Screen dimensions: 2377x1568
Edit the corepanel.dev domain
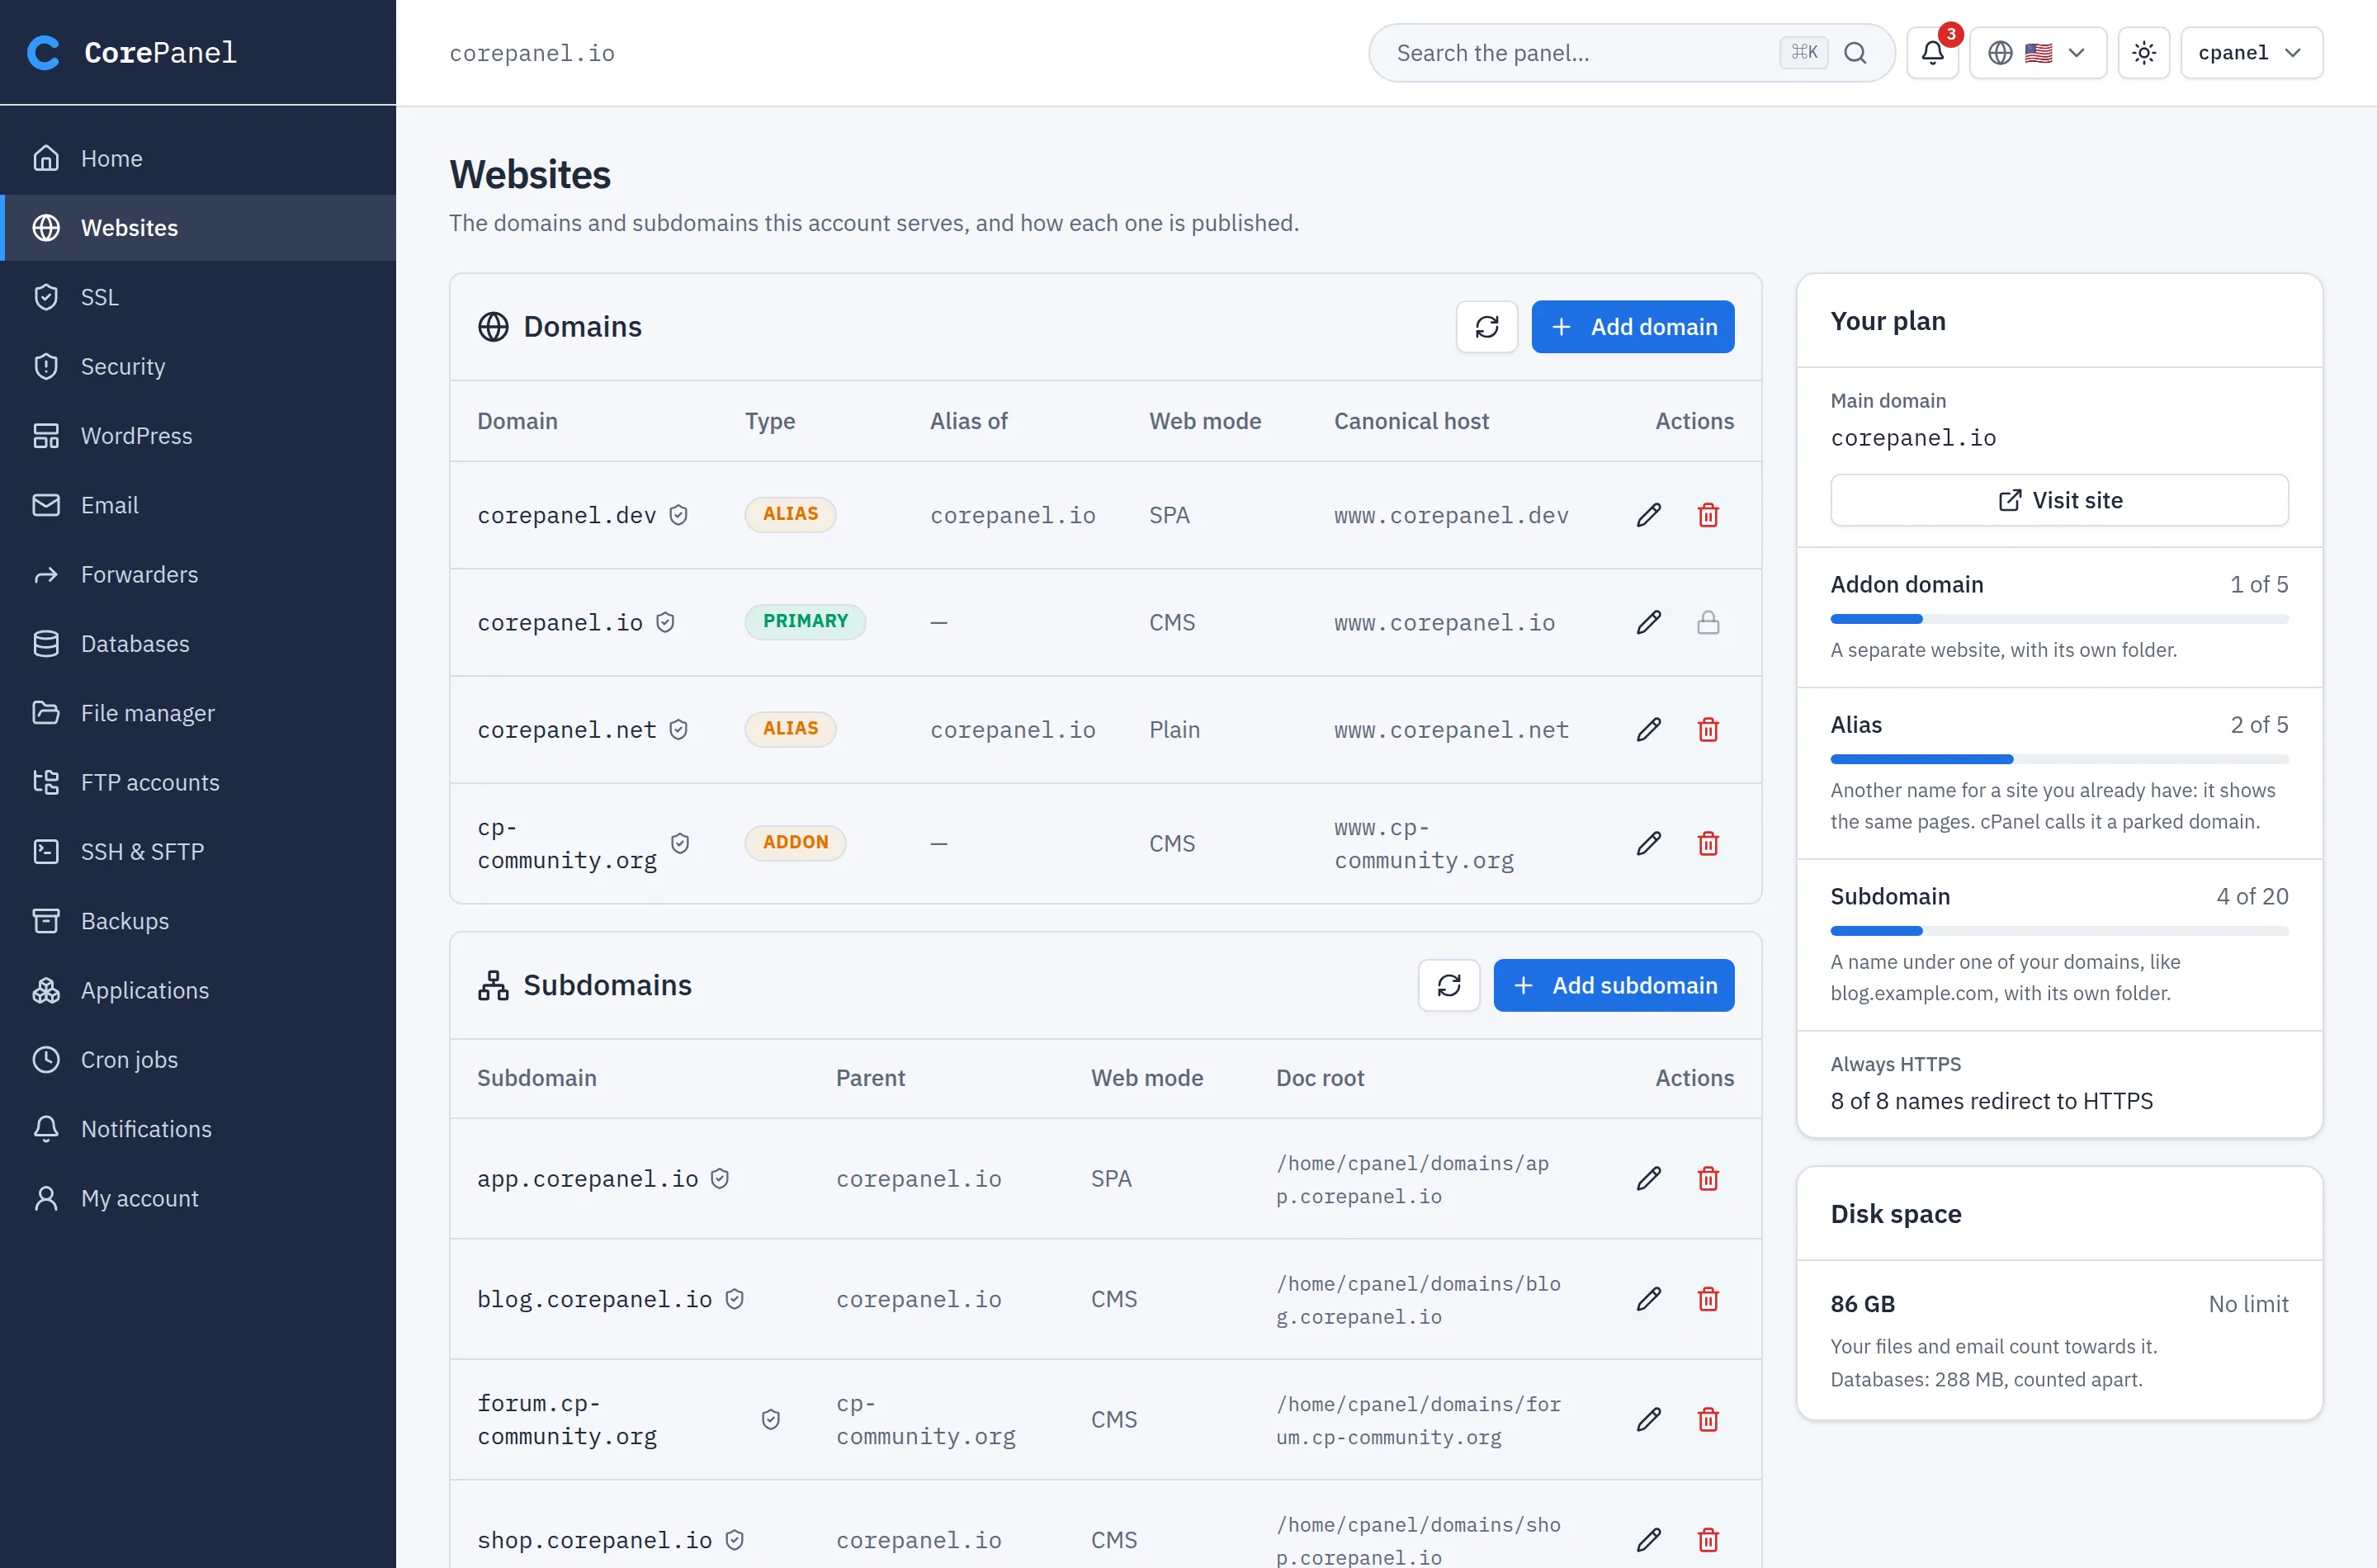(x=1648, y=515)
